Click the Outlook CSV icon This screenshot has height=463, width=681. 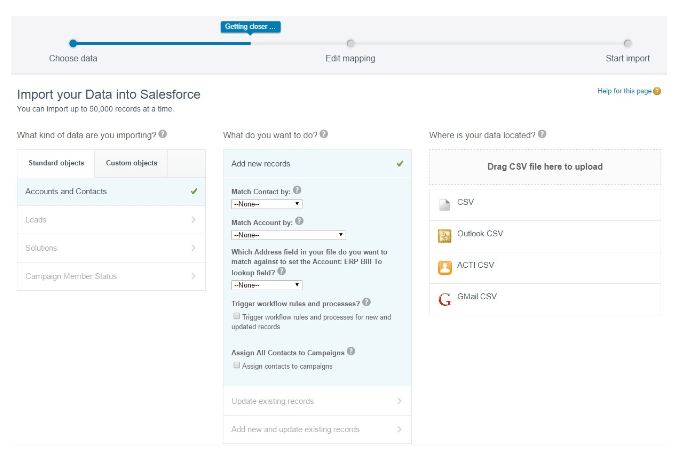click(445, 236)
